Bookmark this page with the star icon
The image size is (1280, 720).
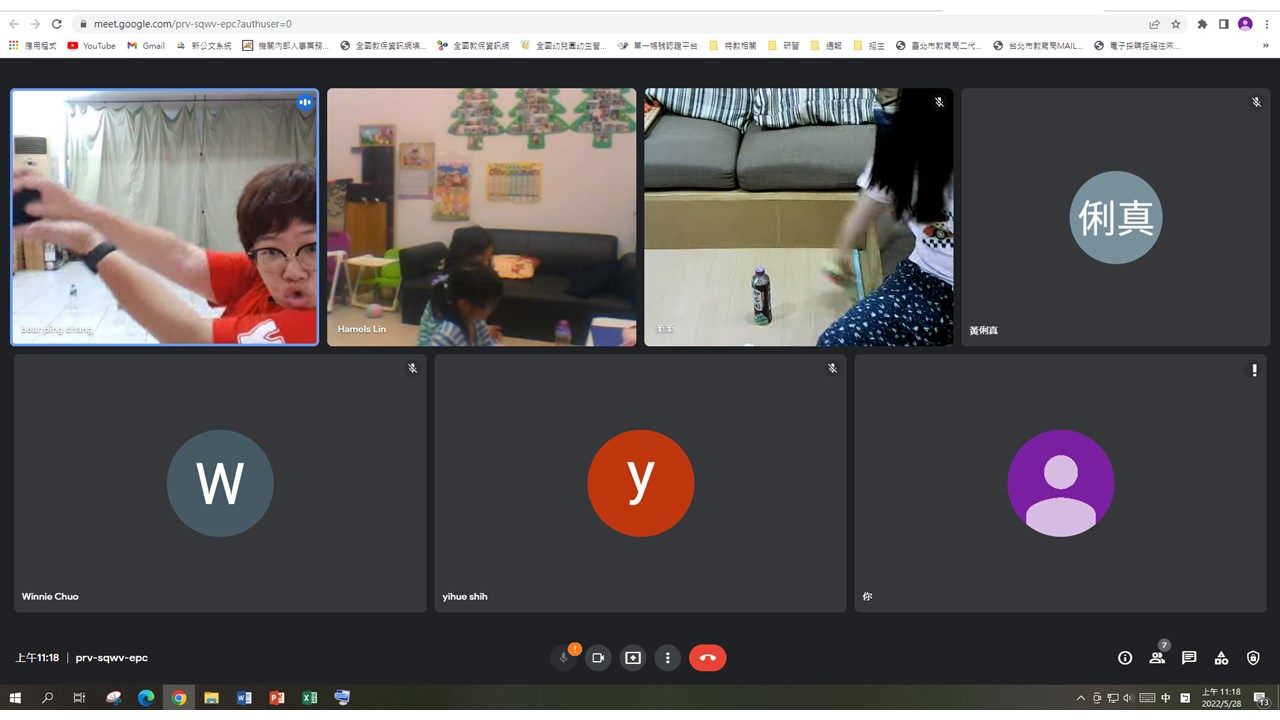click(x=1176, y=24)
